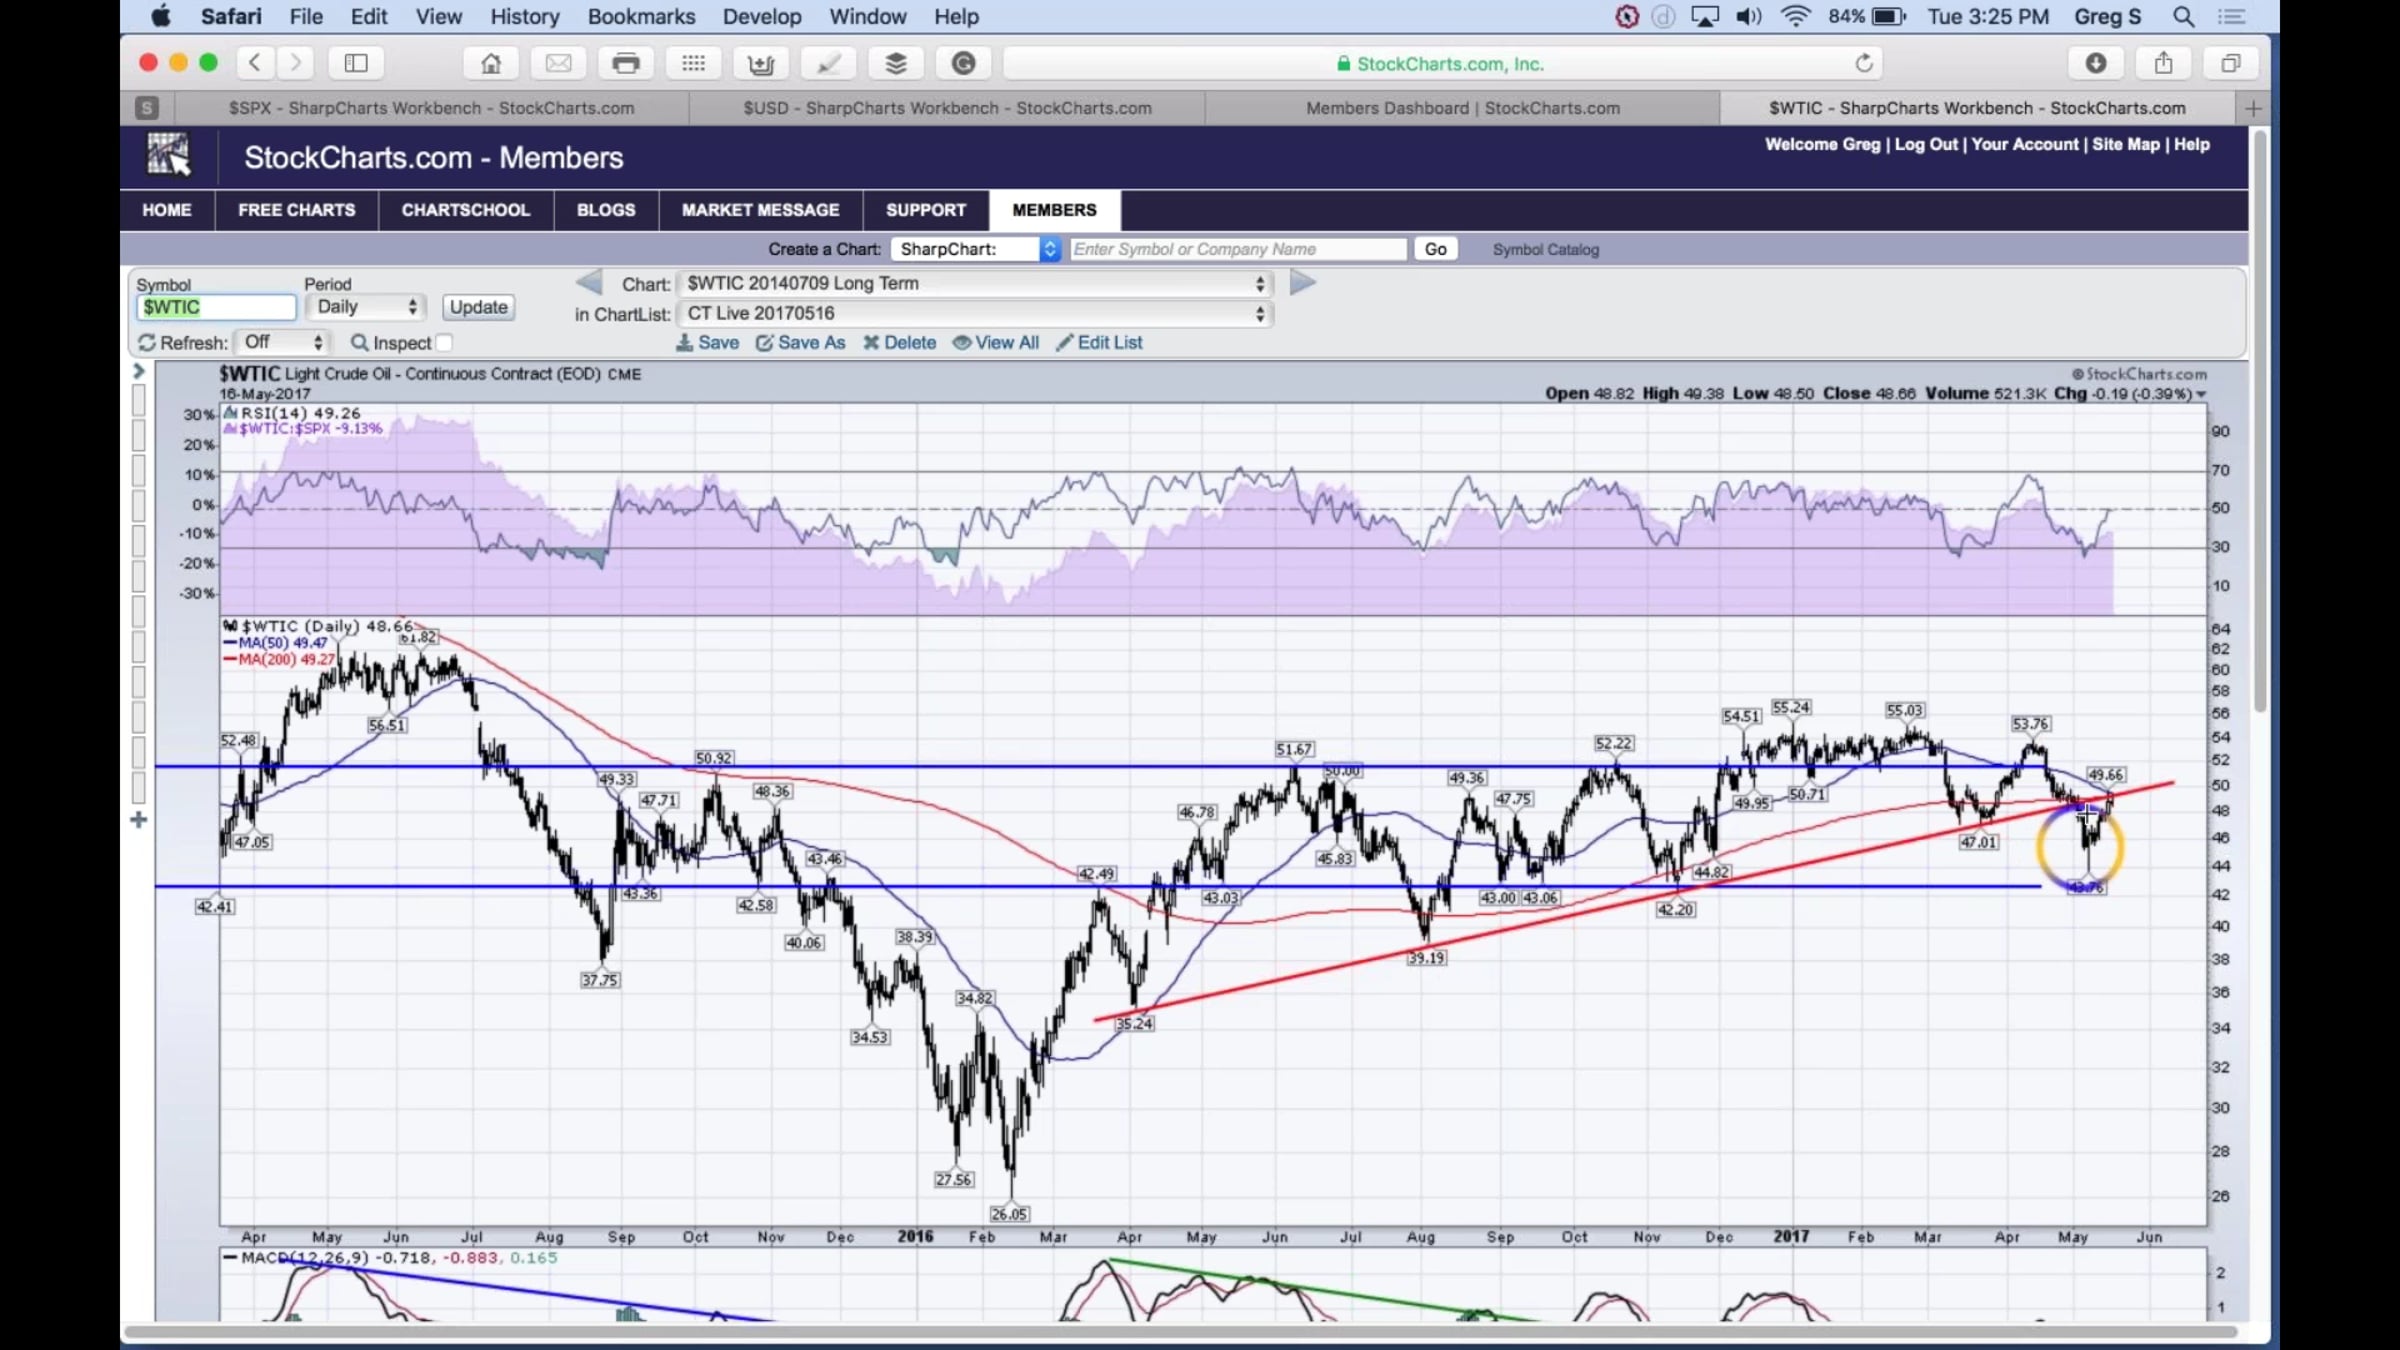Viewport: 2400px width, 1350px height.
Task: Click the Edit List link
Action: pos(1100,343)
